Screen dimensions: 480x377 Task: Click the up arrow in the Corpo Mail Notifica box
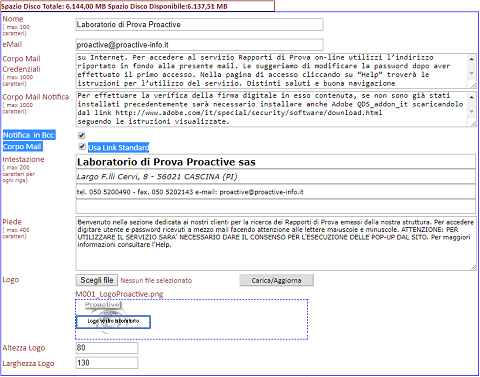click(x=471, y=97)
